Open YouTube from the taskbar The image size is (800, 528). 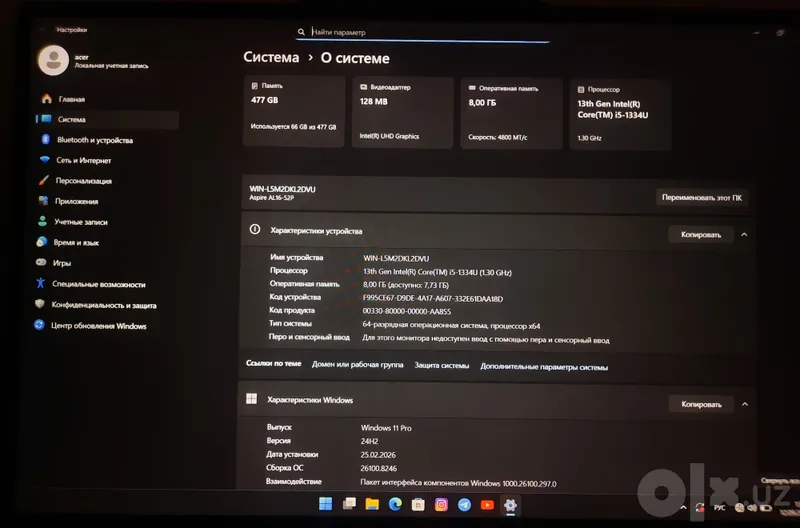tap(487, 505)
